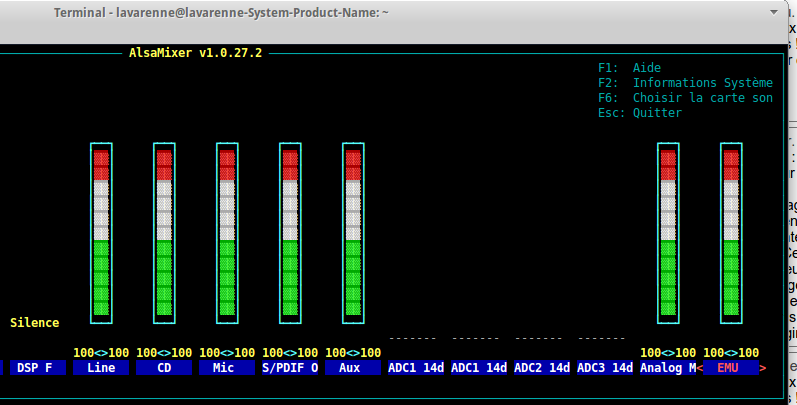Click the 100<>100 value above S/PDIF O
This screenshot has width=797, height=405.
click(x=290, y=353)
